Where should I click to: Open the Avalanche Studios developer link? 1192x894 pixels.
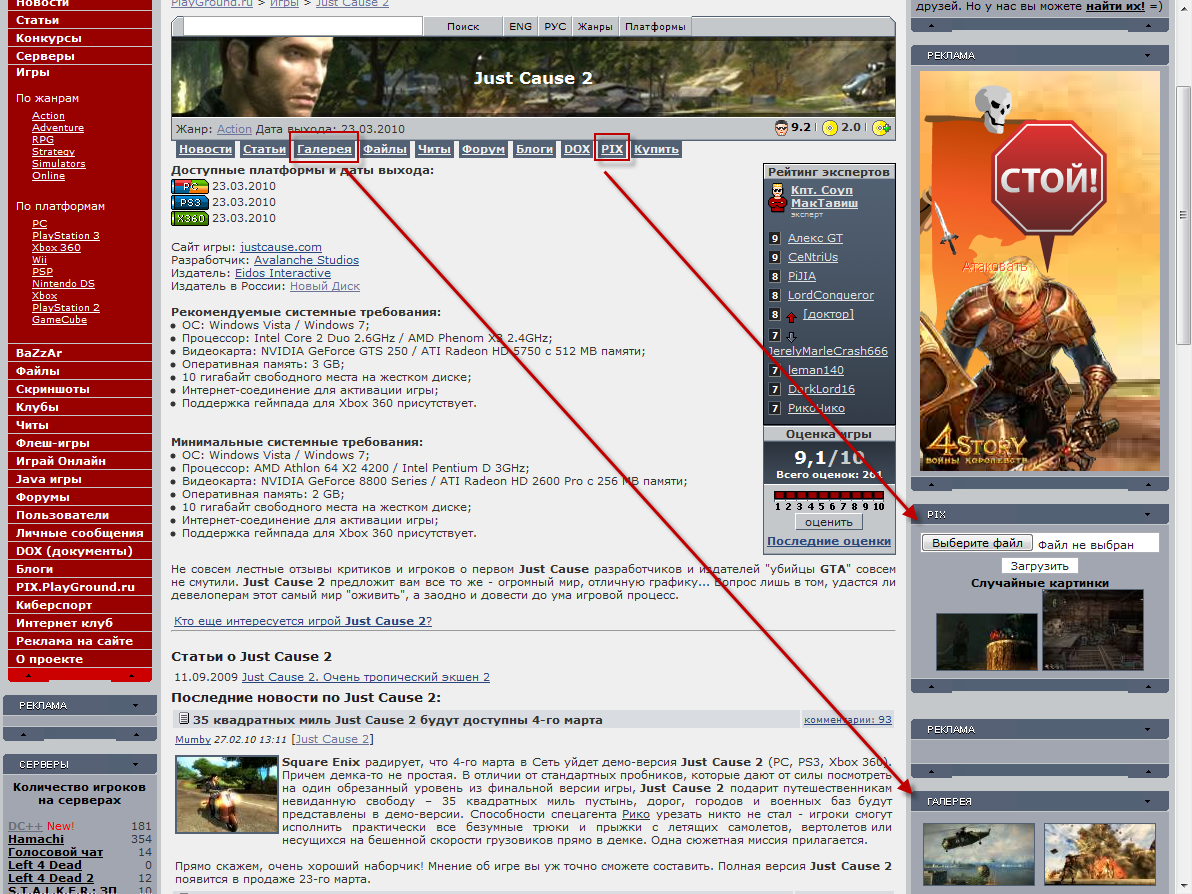(x=306, y=260)
